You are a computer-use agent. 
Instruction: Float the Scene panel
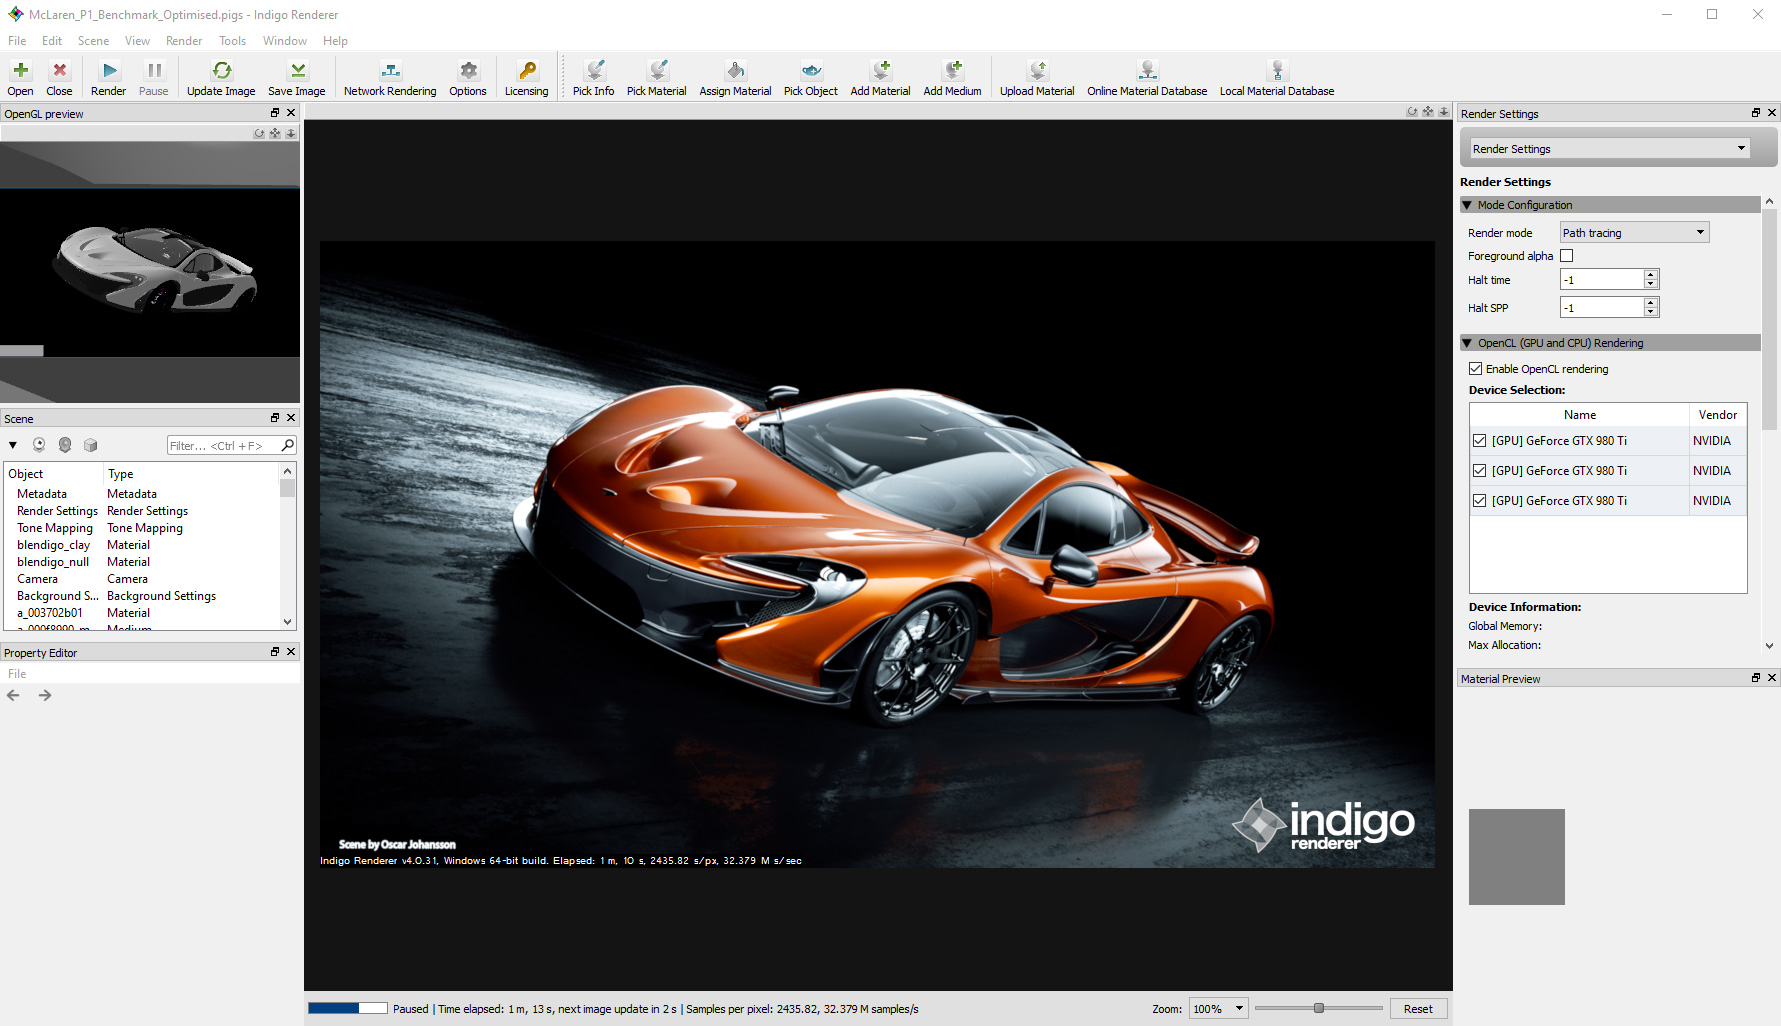pyautogui.click(x=275, y=418)
